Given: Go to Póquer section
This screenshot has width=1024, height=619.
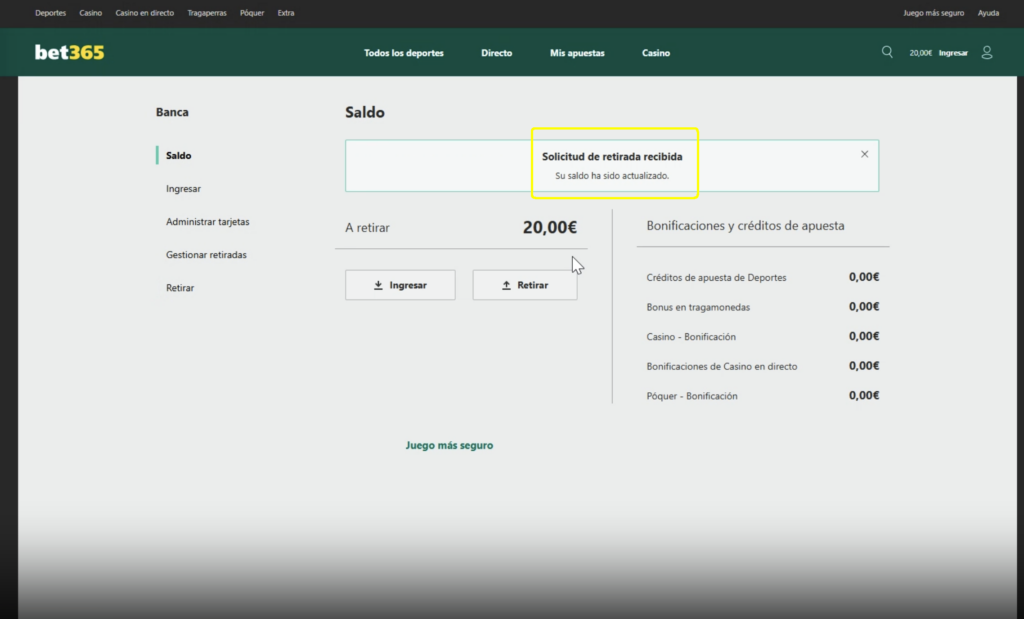Looking at the screenshot, I should [252, 13].
